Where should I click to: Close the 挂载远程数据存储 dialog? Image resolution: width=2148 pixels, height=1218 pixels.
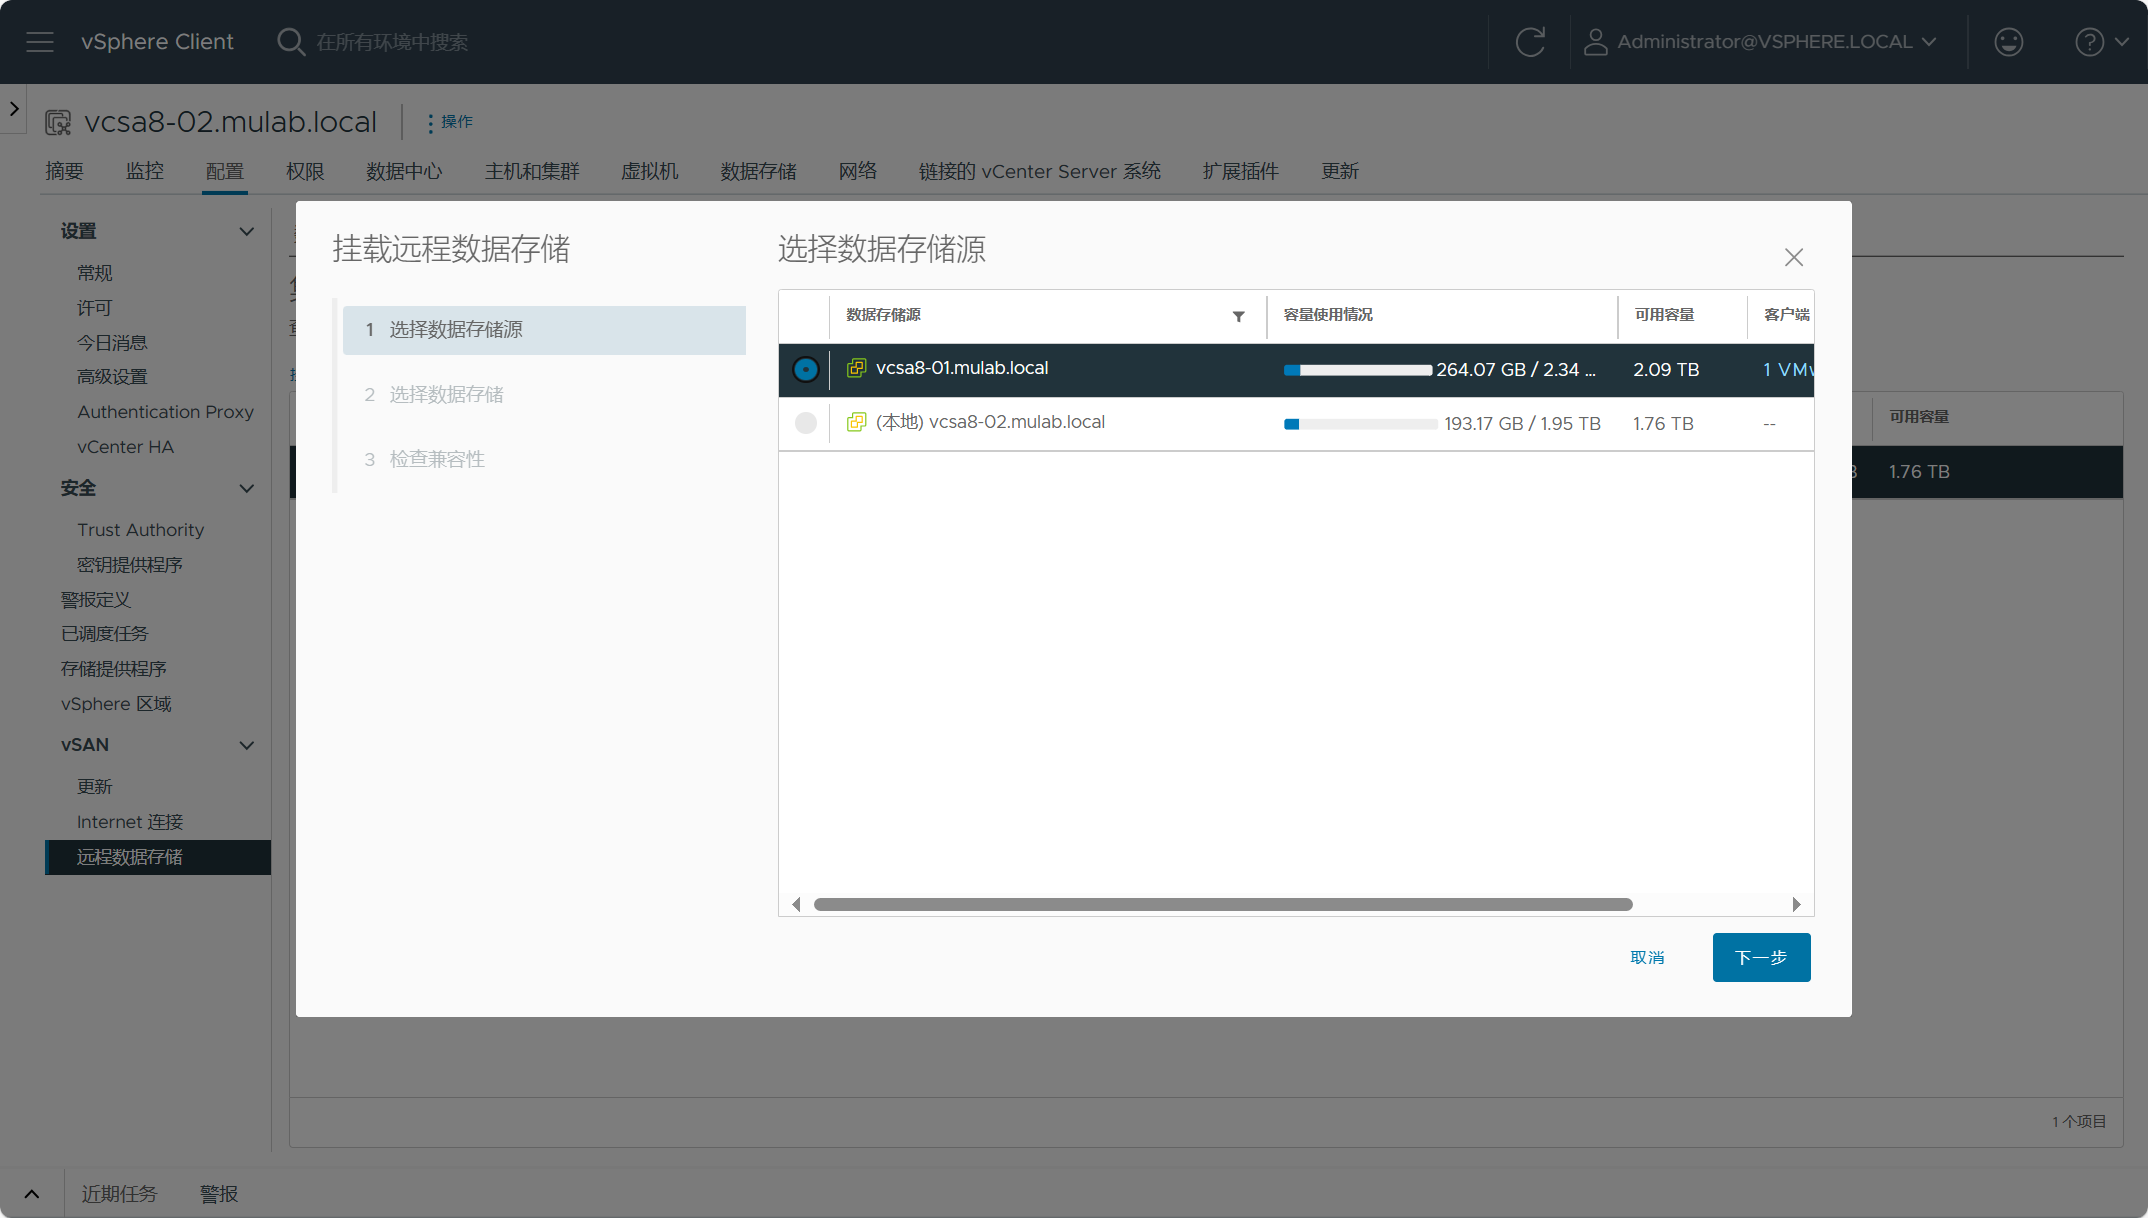[1794, 257]
